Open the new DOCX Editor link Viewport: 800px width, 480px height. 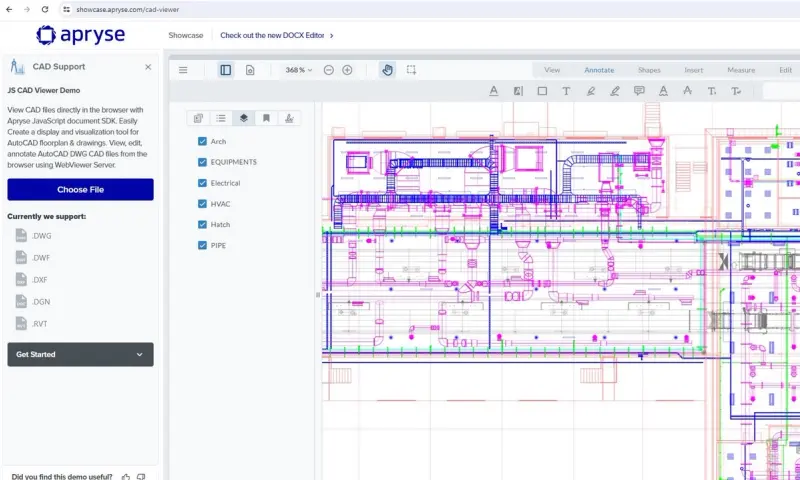coord(276,35)
